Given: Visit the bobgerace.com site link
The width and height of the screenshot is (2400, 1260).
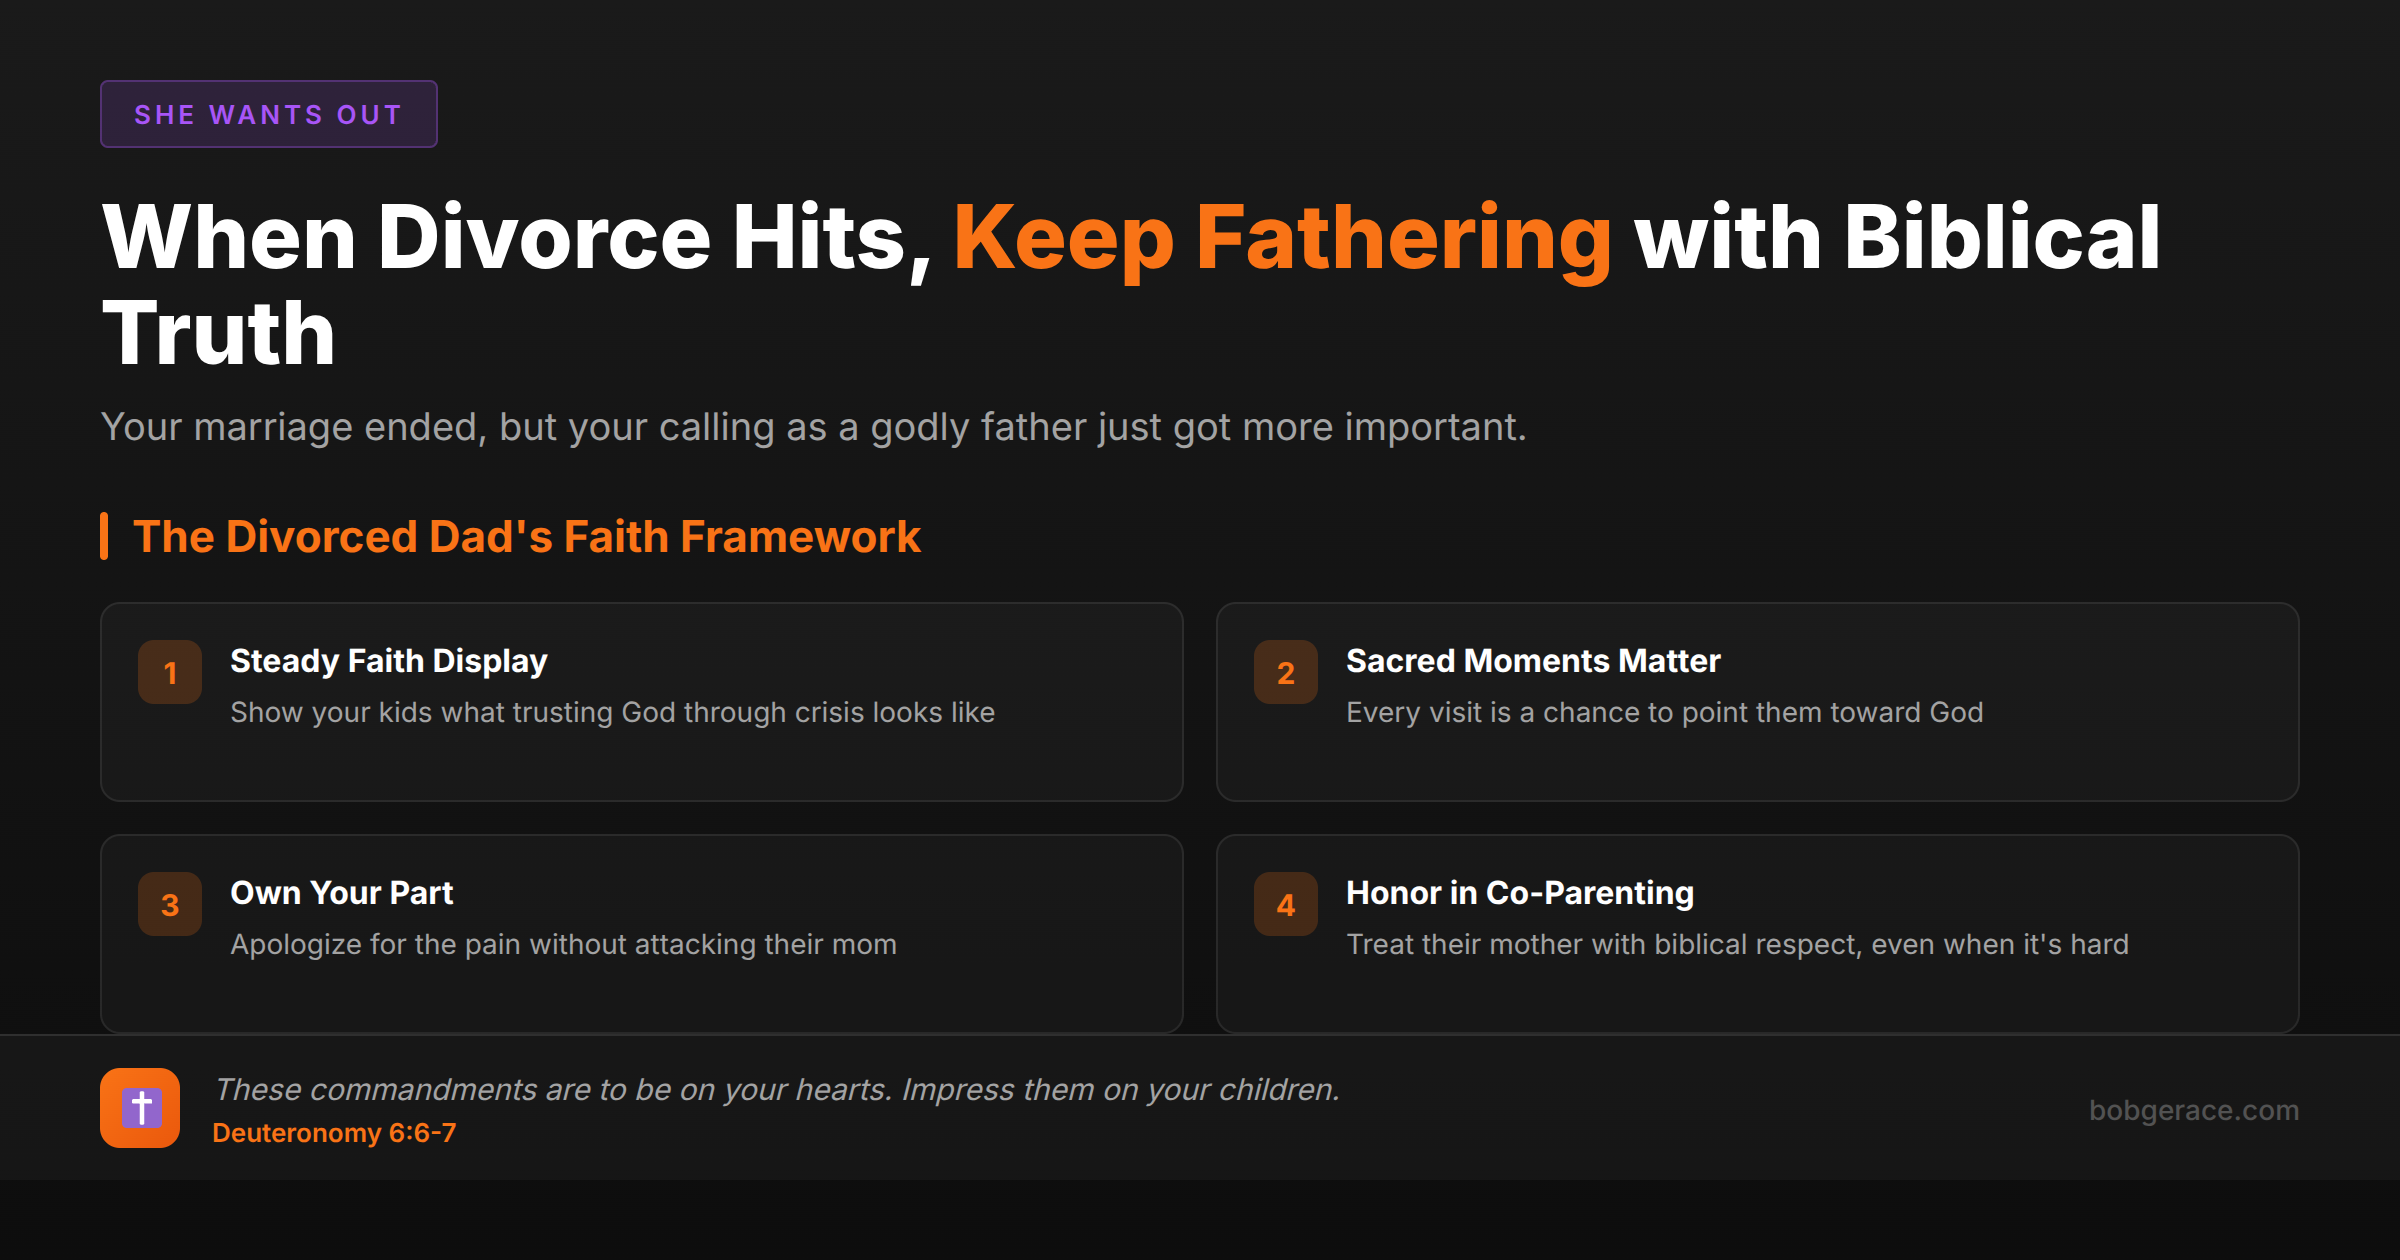Looking at the screenshot, I should click(x=2196, y=1110).
